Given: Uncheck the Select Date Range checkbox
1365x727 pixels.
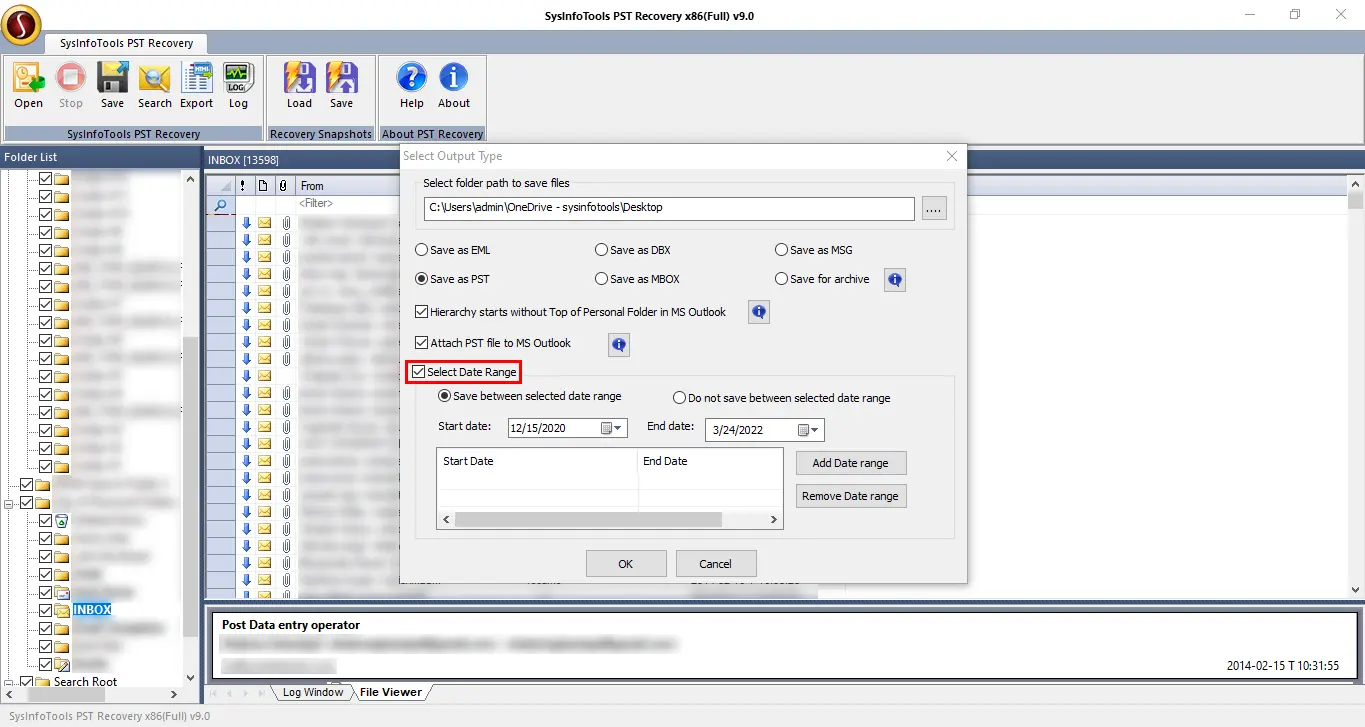Looking at the screenshot, I should click(x=418, y=372).
